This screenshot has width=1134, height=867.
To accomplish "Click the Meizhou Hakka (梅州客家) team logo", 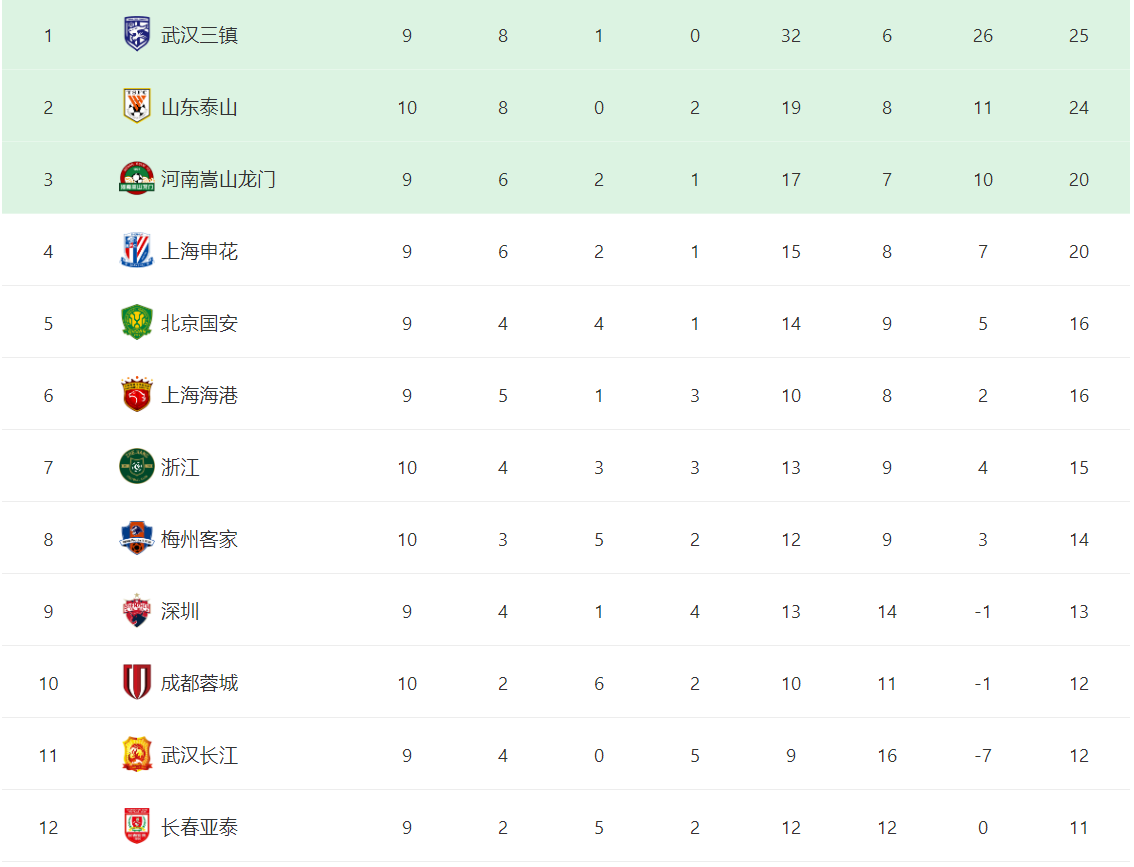I will pos(136,539).
